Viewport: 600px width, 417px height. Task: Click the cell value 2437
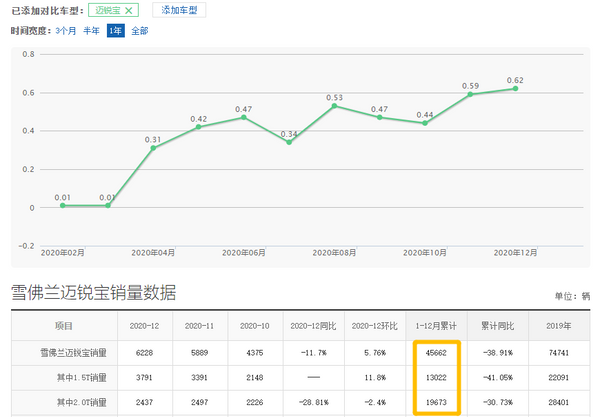(x=144, y=402)
